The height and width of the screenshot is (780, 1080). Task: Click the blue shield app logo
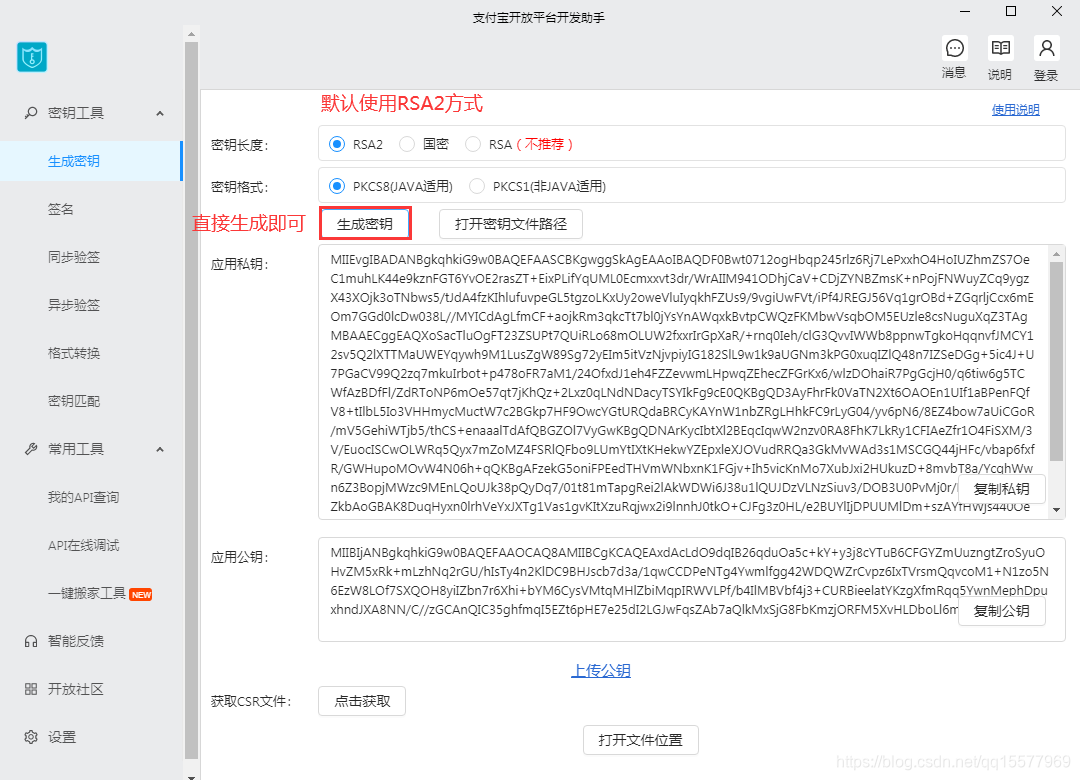coord(32,57)
